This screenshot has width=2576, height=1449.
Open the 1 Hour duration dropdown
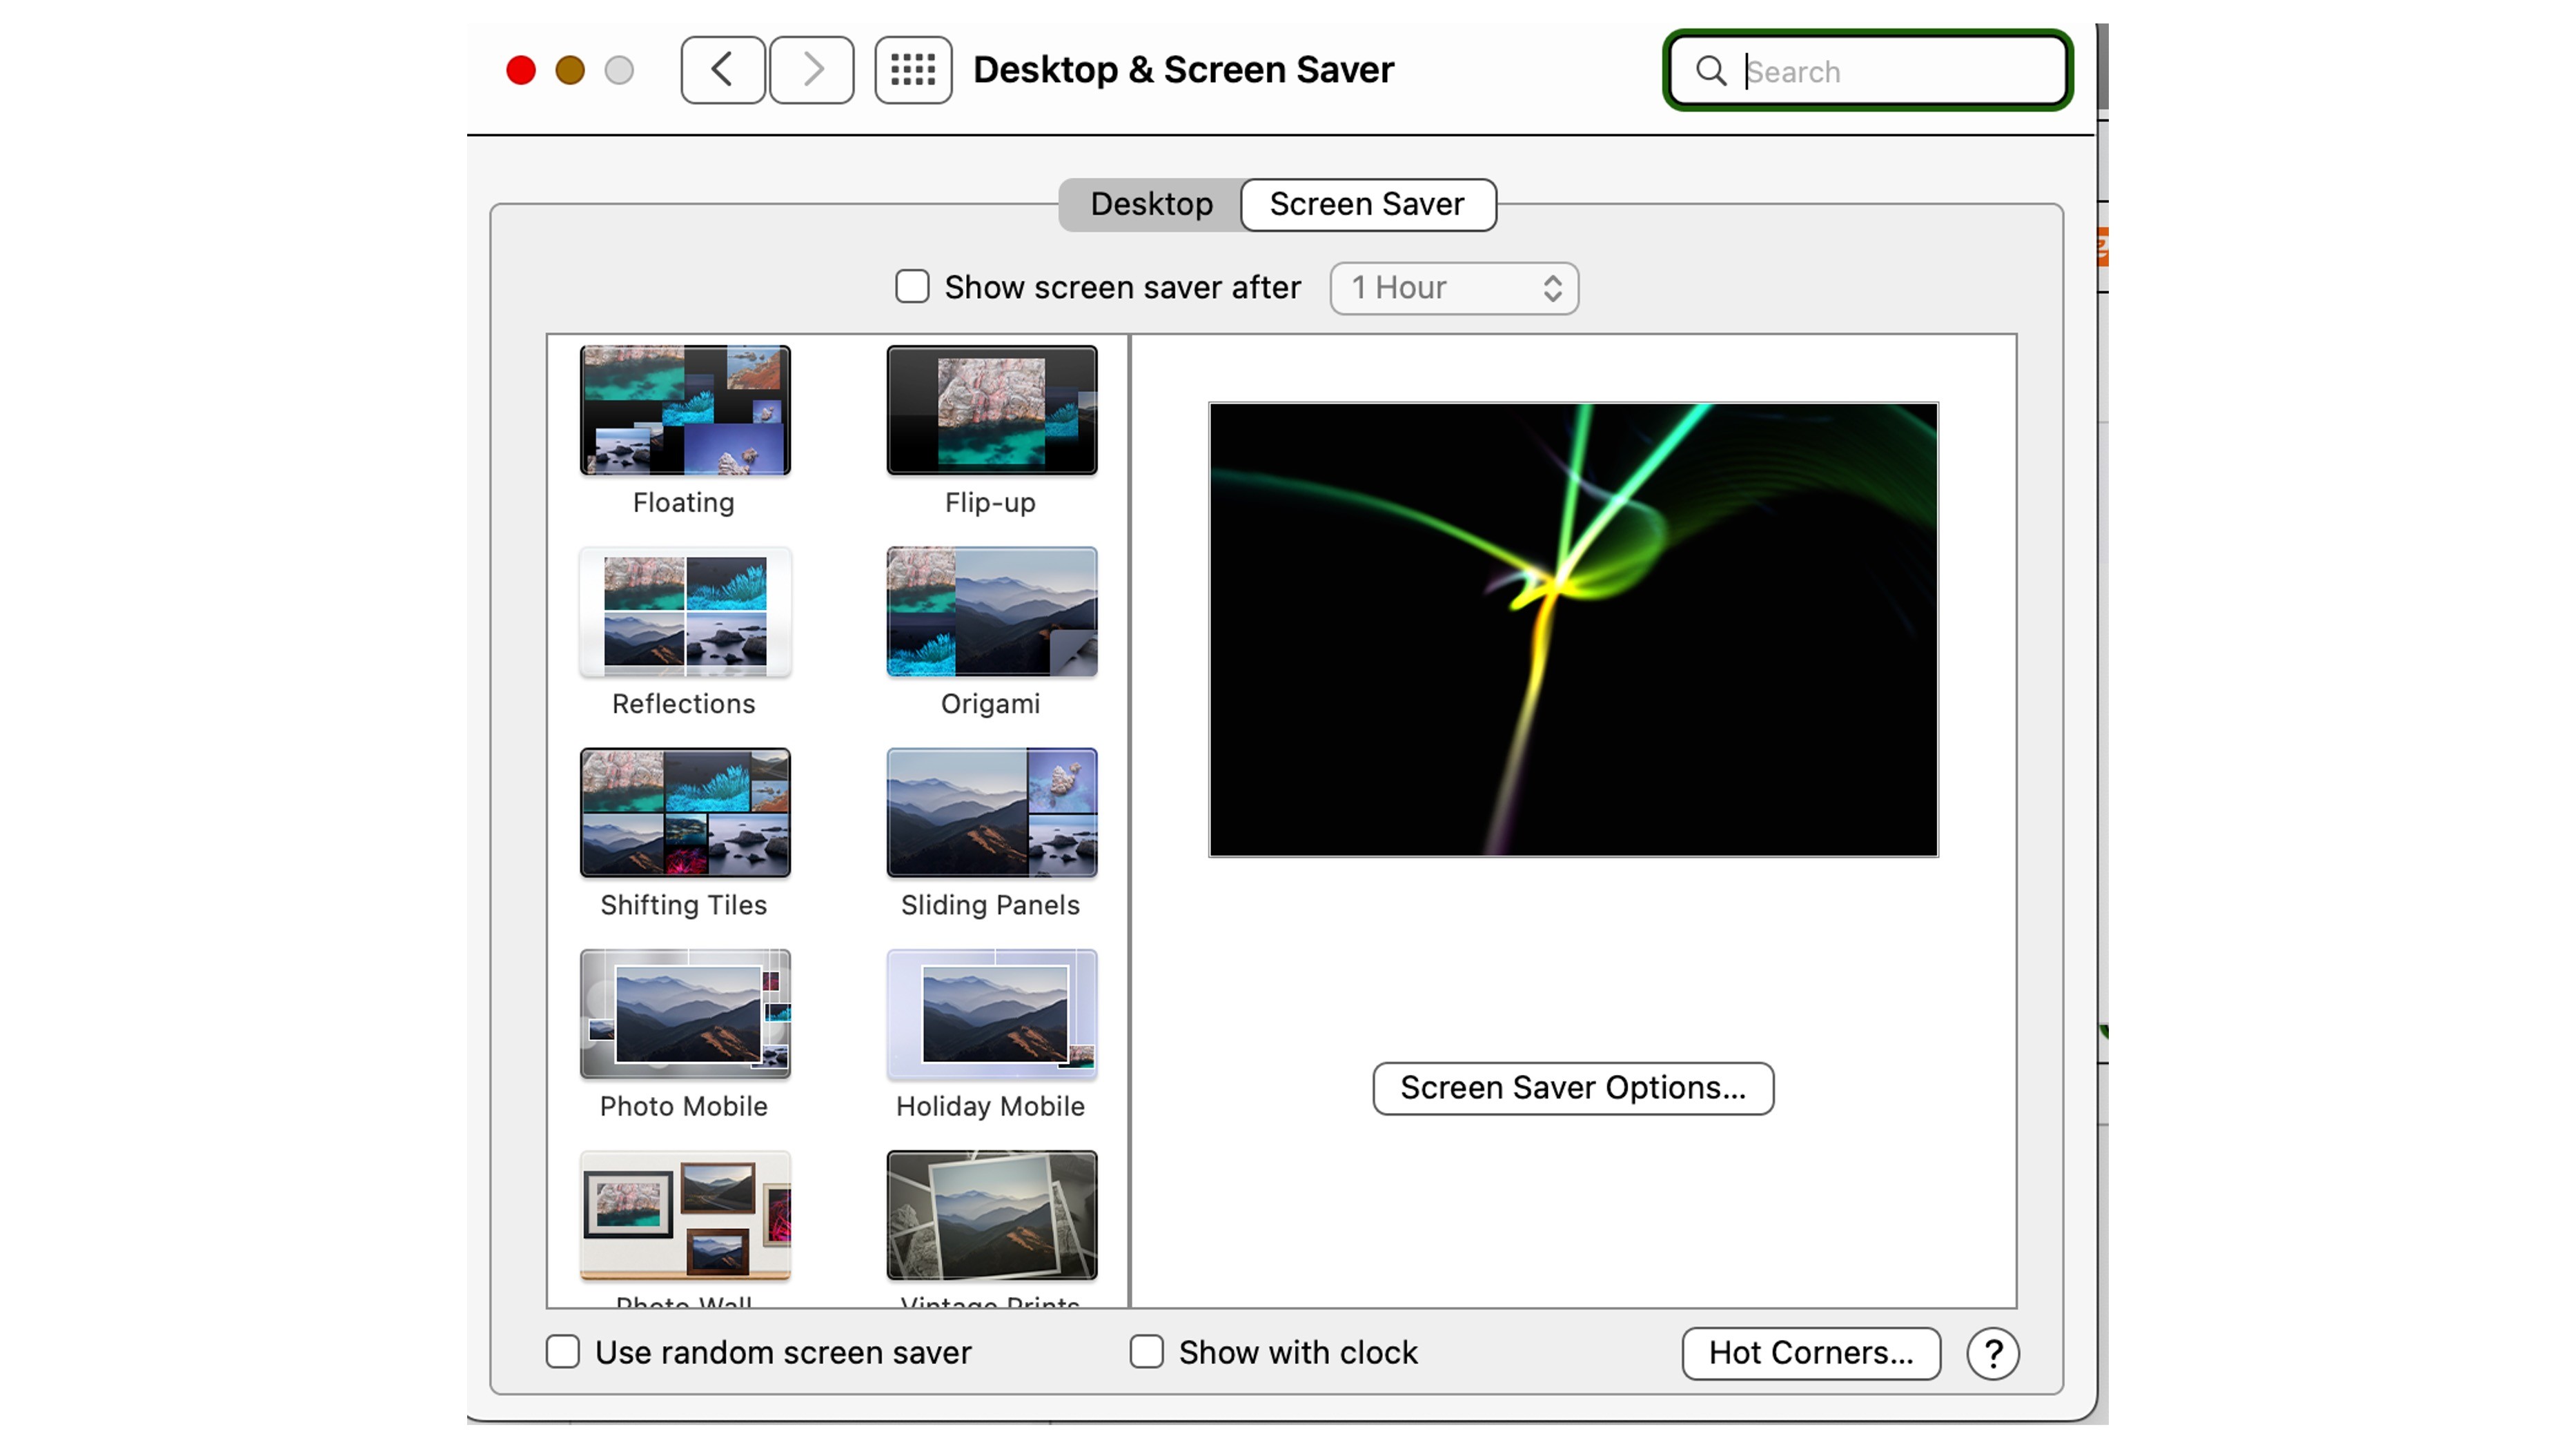(1453, 288)
